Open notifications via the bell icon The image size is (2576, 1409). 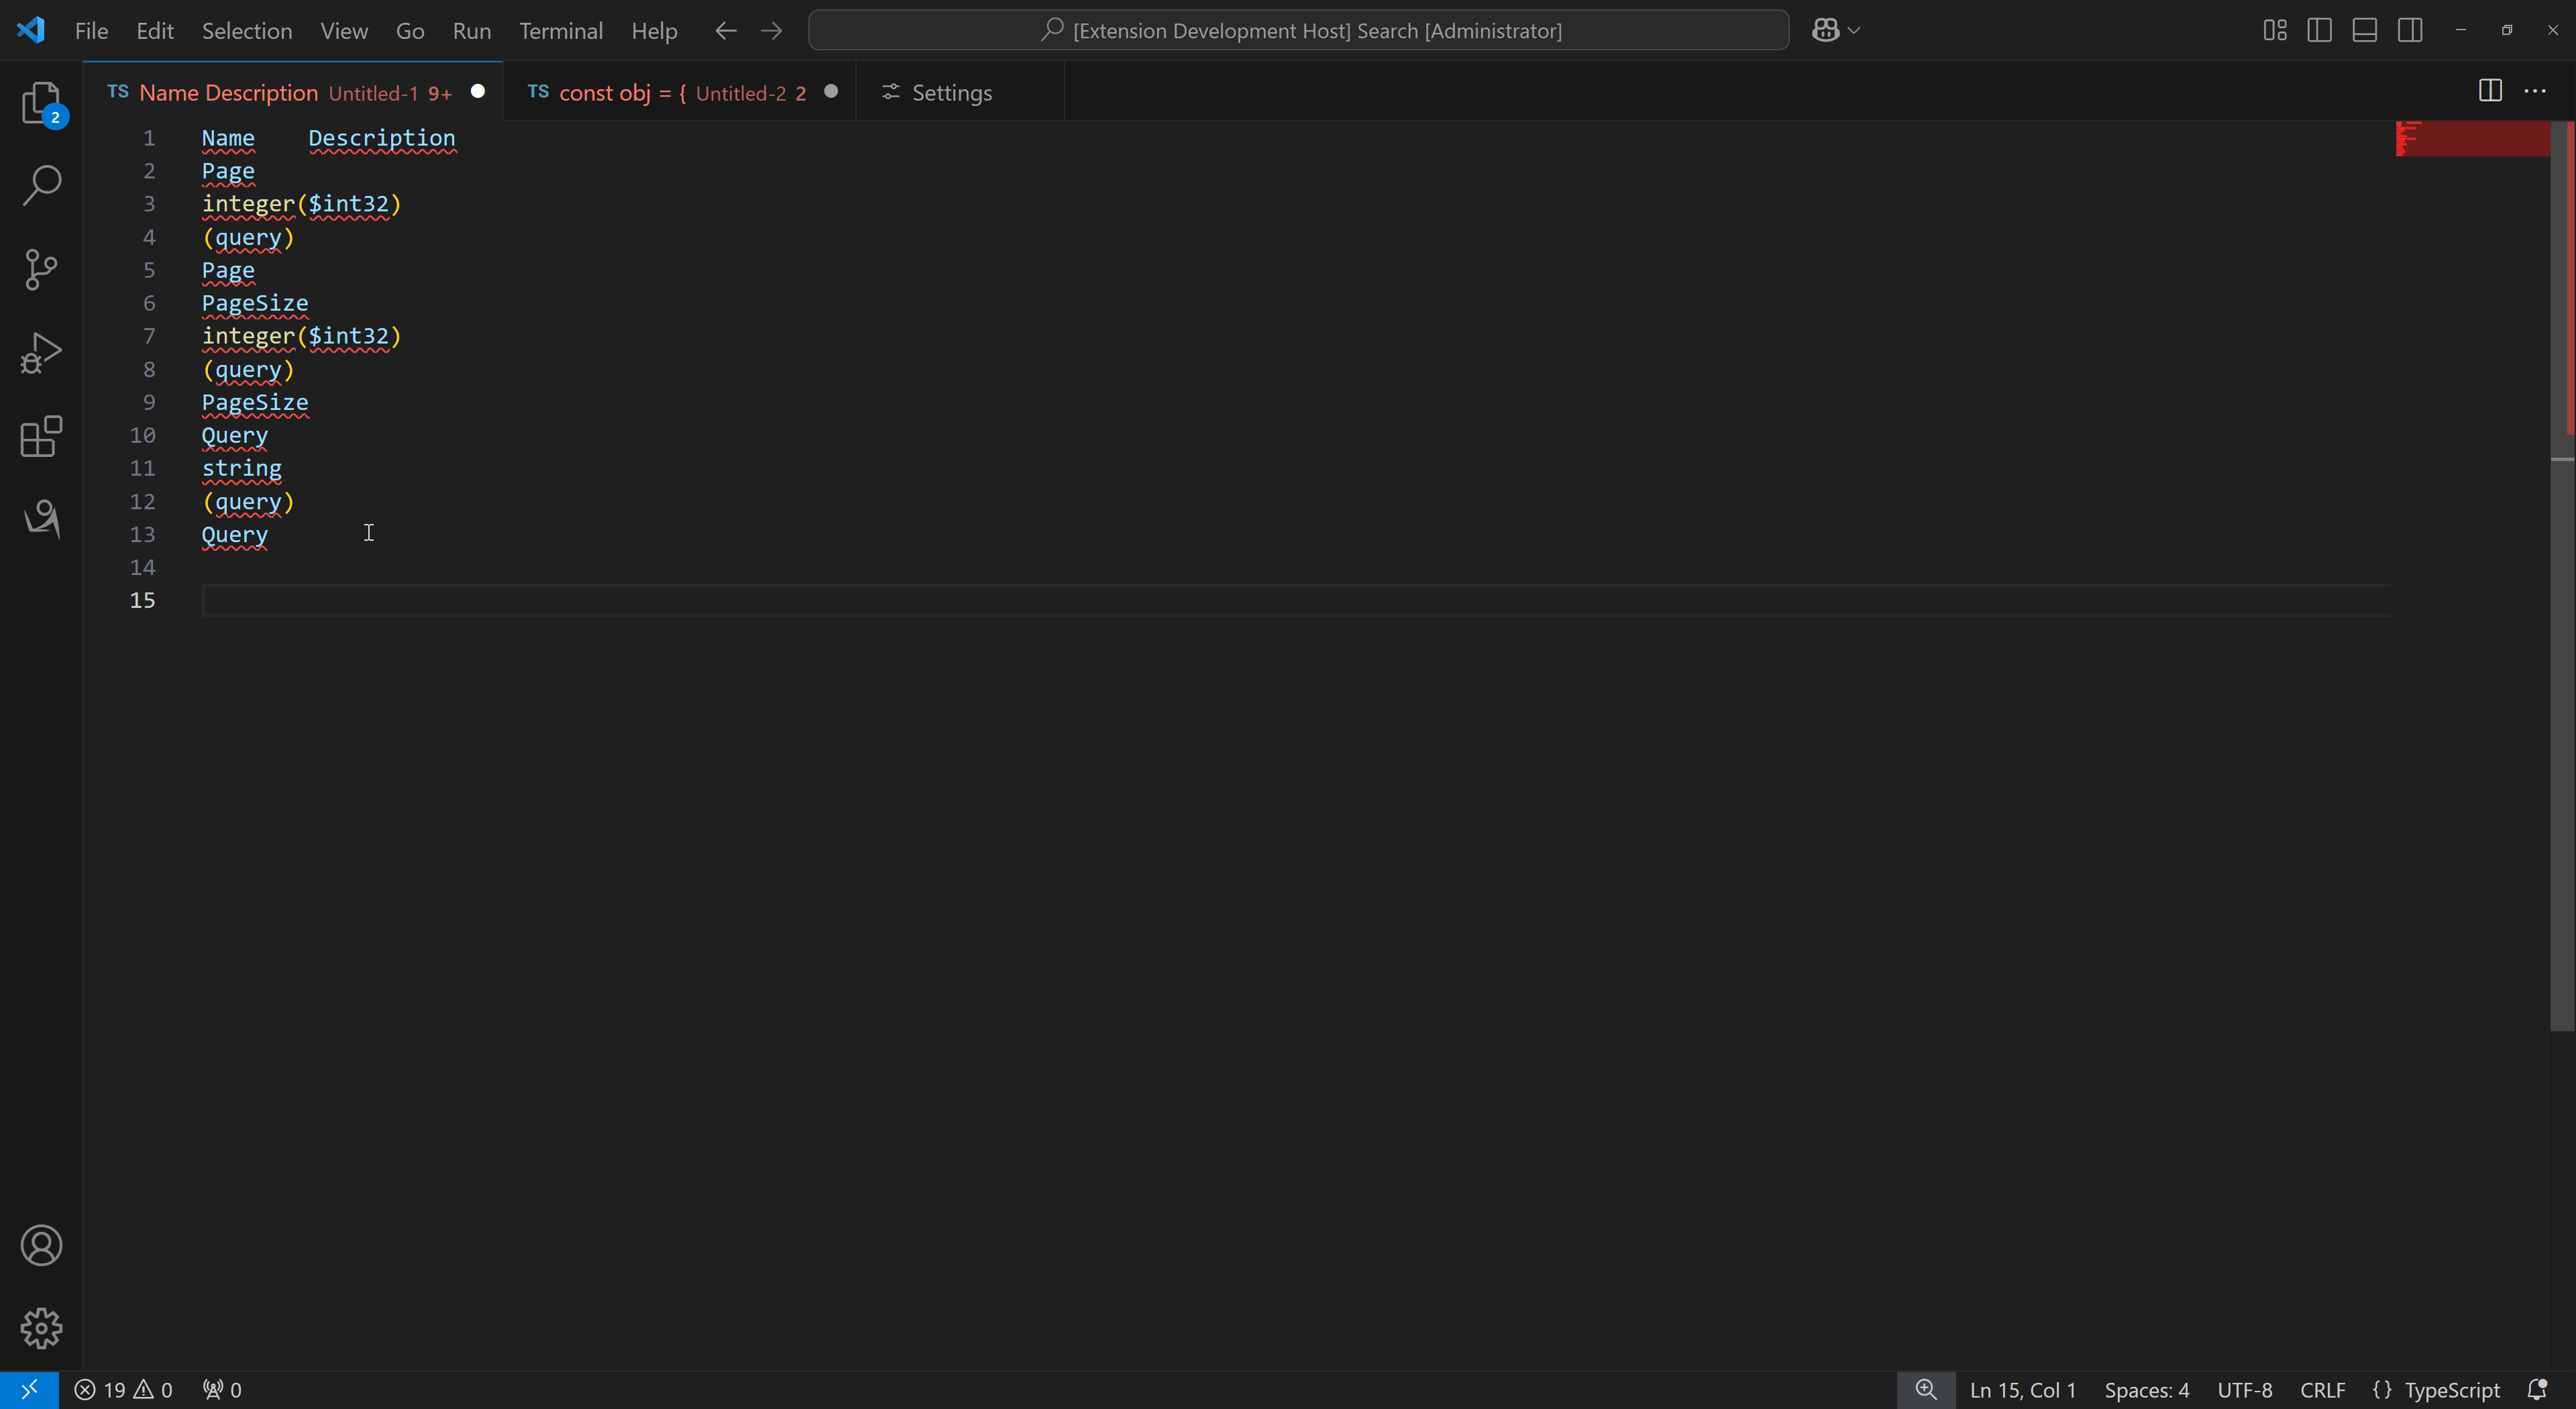[x=2538, y=1389]
